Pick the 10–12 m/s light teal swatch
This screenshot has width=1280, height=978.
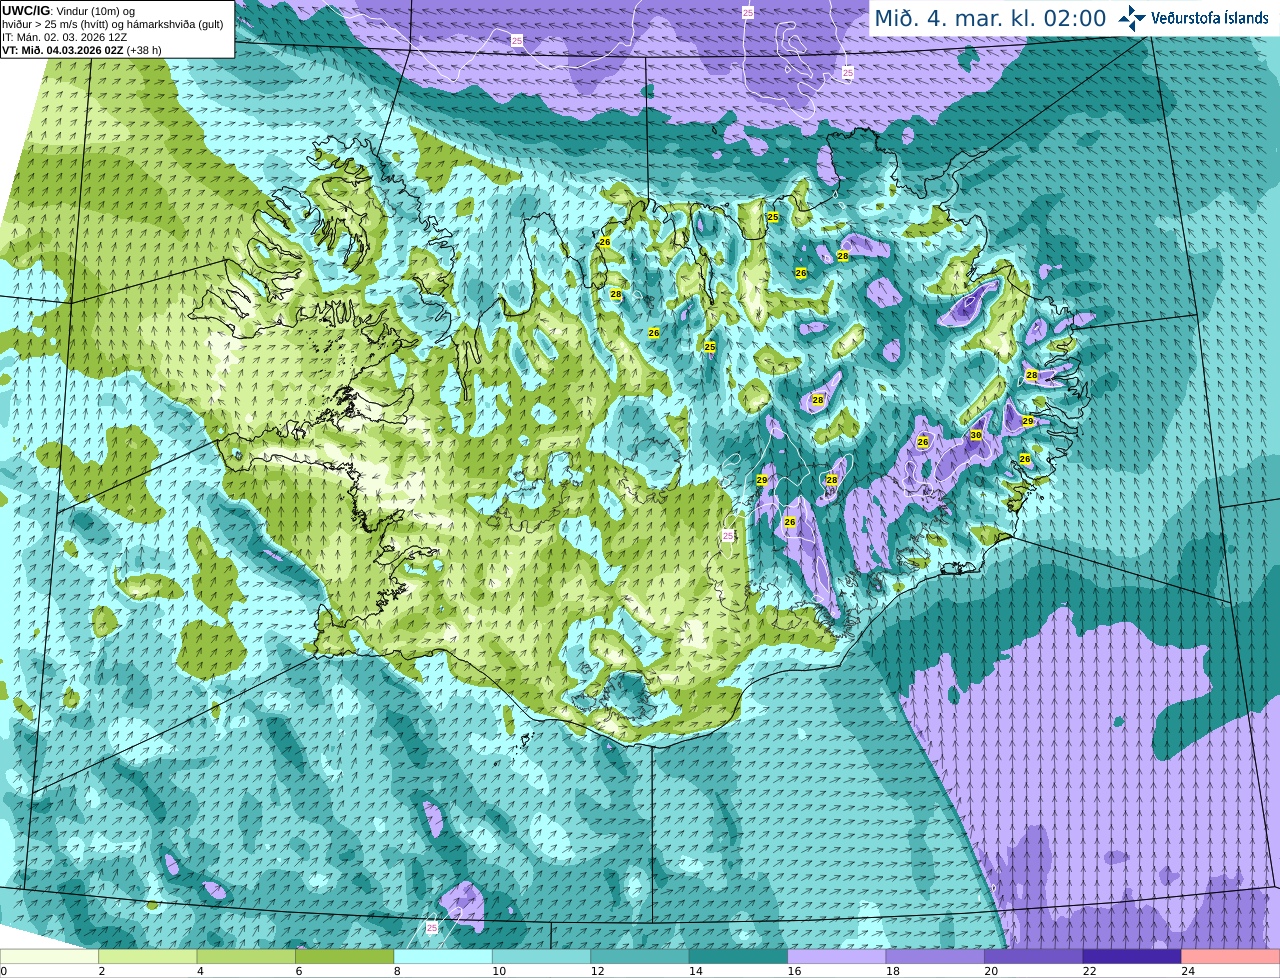(541, 957)
